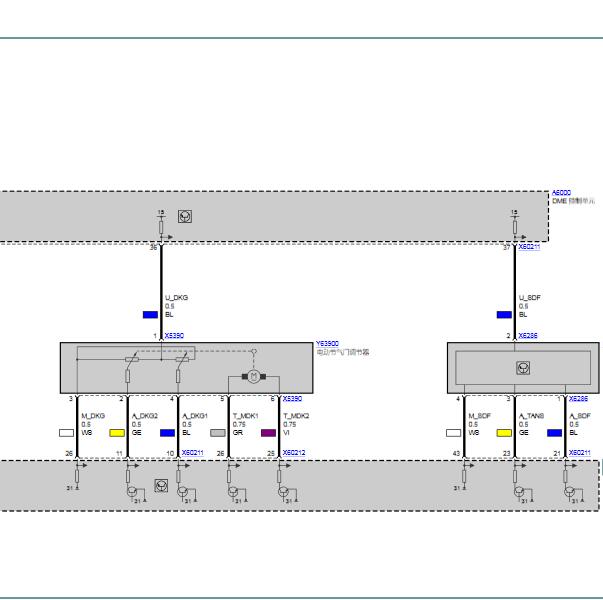Select the A_DKG1 signal label

[195, 416]
